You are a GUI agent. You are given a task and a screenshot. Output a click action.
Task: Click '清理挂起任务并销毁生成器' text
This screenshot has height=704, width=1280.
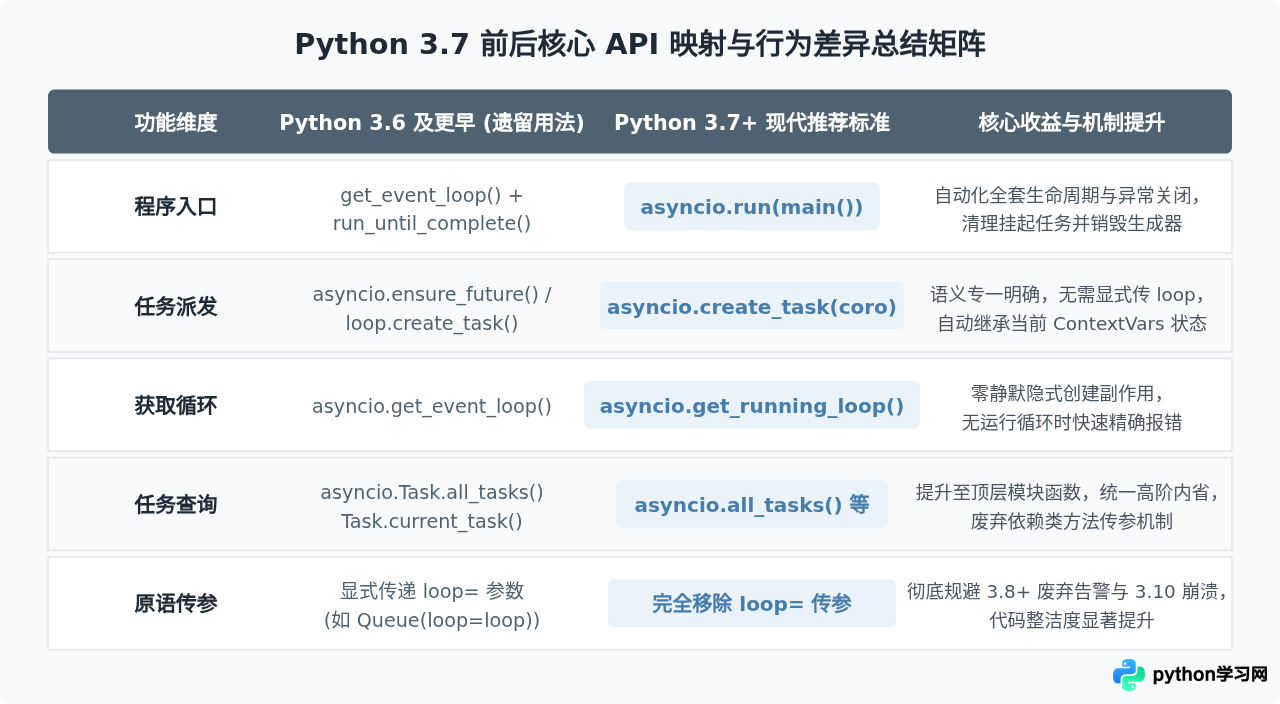coord(1072,223)
